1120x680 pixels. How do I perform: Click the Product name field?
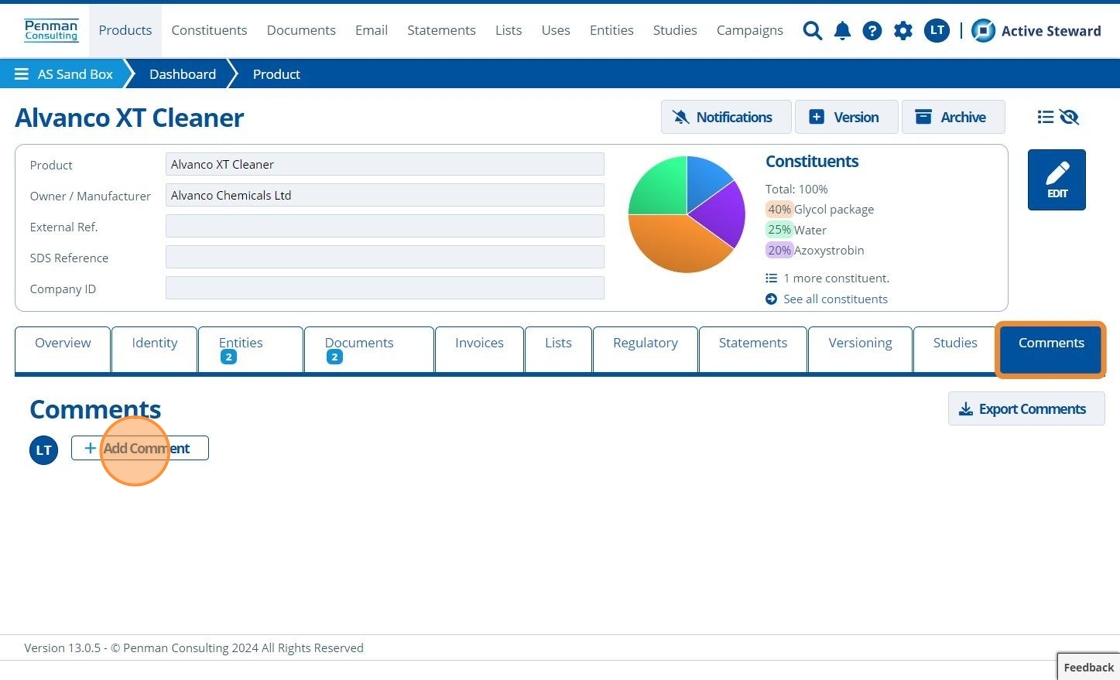385,164
